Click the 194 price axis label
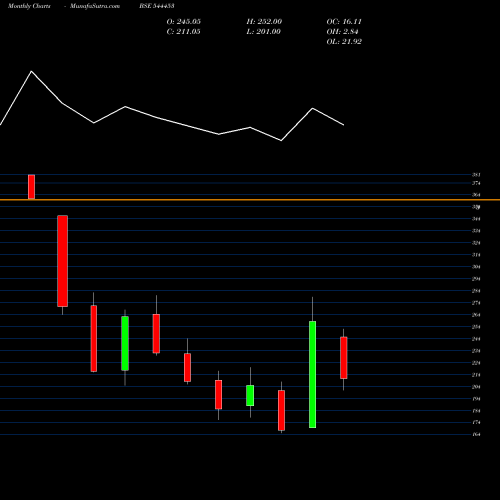The width and height of the screenshot is (500, 500). [x=476, y=399]
